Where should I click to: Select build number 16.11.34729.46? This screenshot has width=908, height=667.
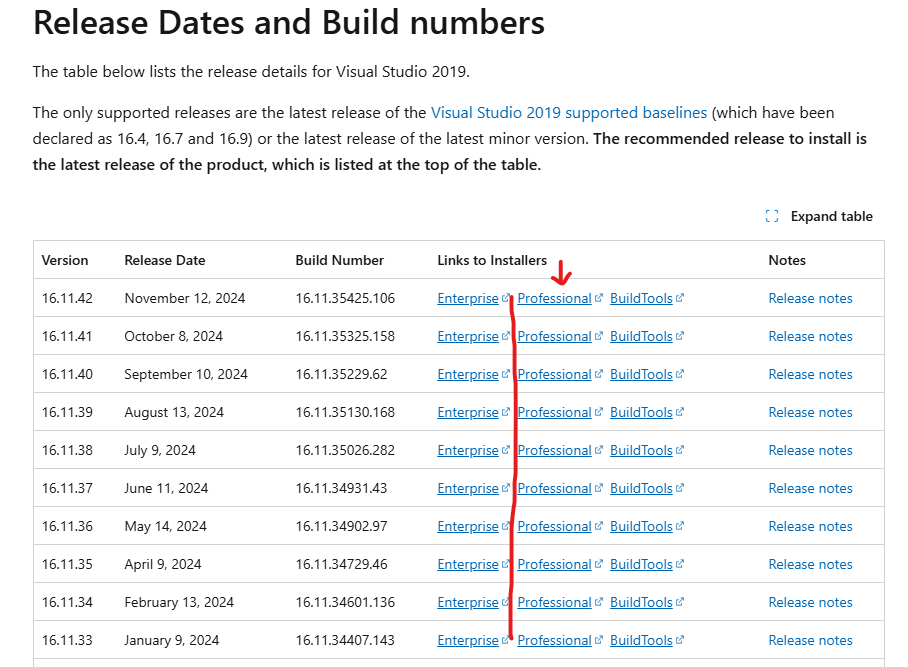pos(341,565)
